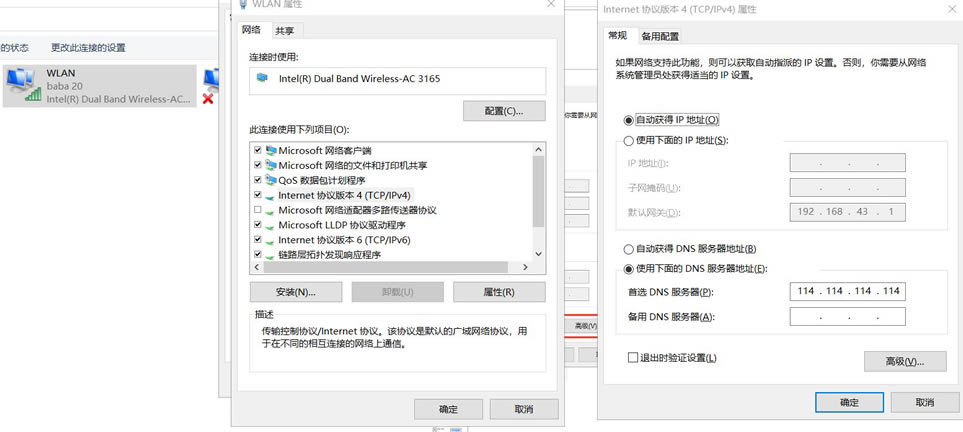The image size is (963, 432).
Task: Uncheck Internet 协议版本 4 (TCP/IPv4) checkbox
Action: coord(257,195)
